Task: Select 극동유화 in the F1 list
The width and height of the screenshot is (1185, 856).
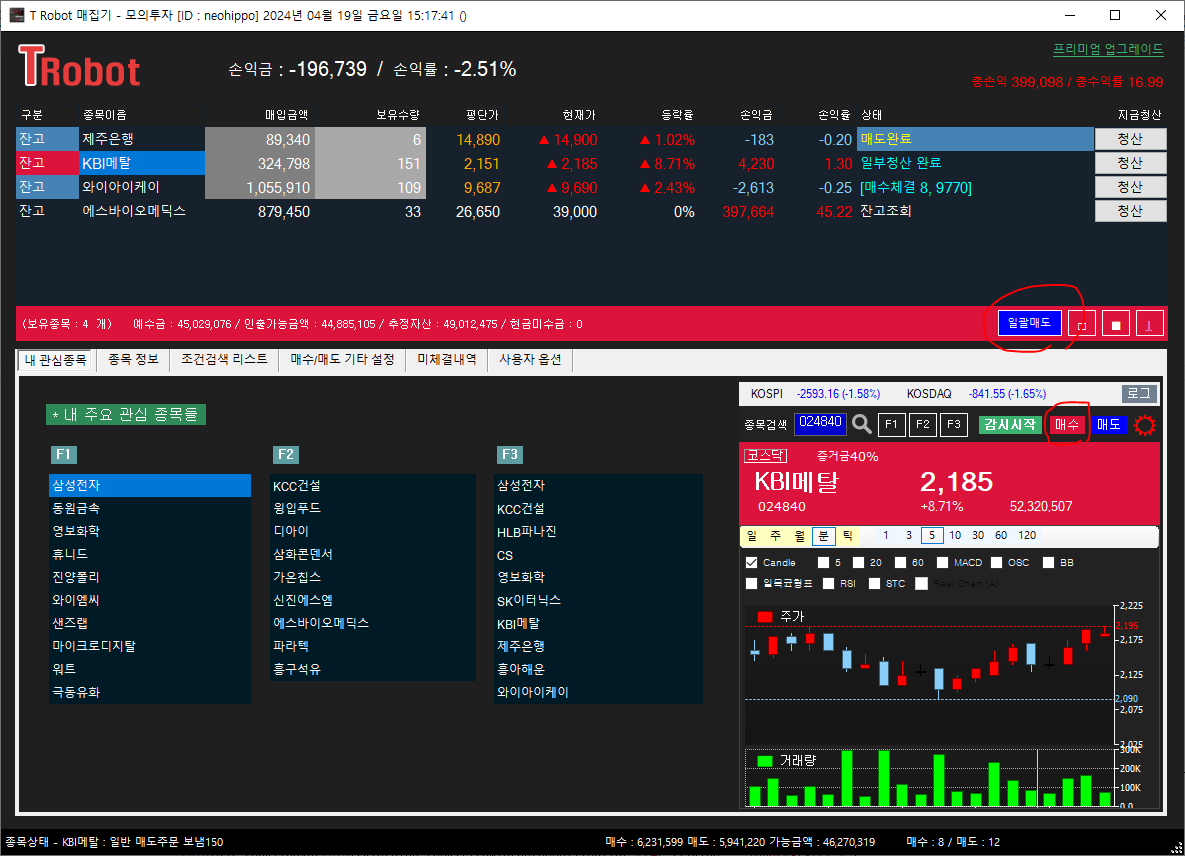Action: coord(150,692)
